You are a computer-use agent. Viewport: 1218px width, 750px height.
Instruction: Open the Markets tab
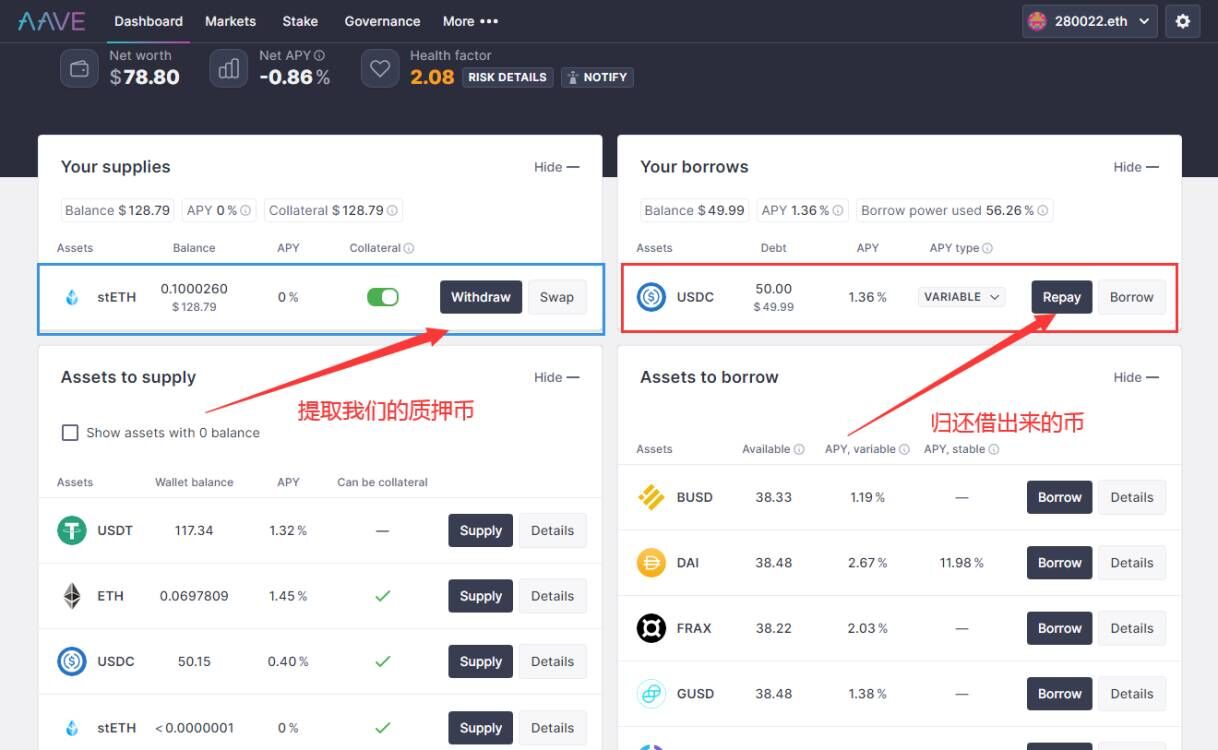point(230,21)
